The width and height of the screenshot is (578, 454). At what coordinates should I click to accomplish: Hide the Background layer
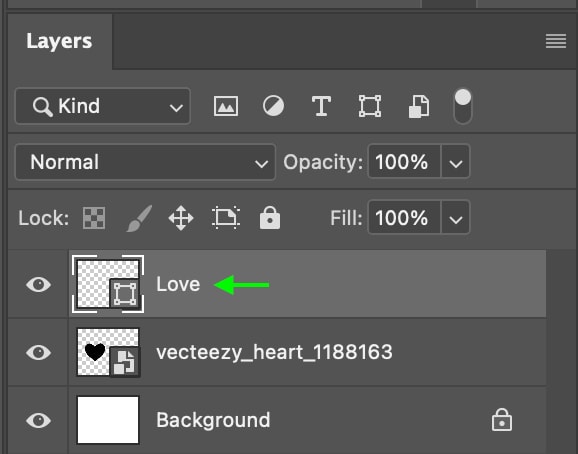point(38,420)
